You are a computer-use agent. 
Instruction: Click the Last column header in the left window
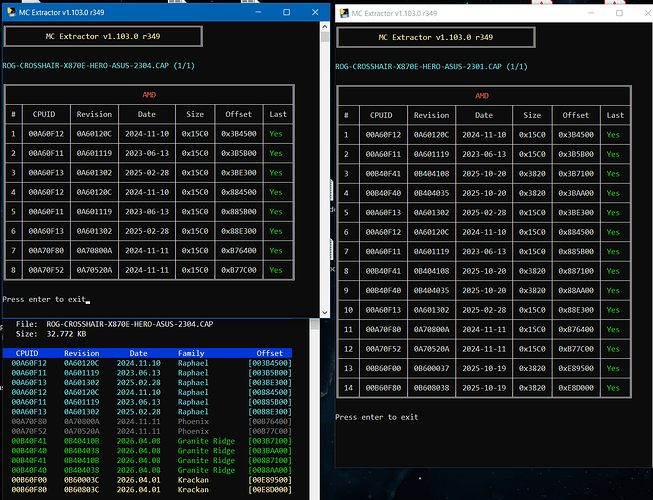tap(278, 114)
